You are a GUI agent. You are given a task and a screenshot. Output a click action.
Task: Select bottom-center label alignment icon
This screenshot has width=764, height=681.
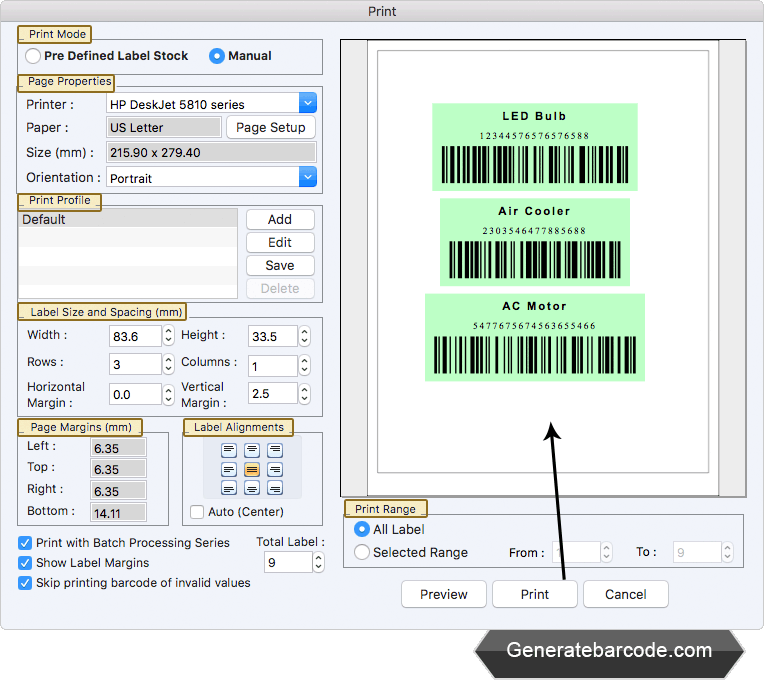pos(252,488)
